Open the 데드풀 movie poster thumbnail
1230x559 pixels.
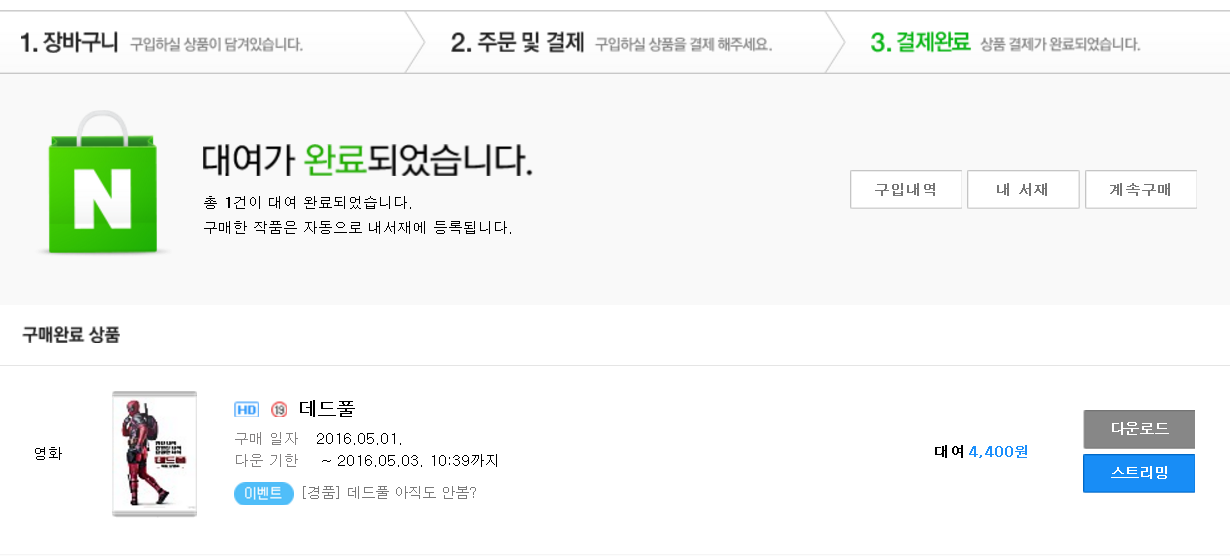154,453
